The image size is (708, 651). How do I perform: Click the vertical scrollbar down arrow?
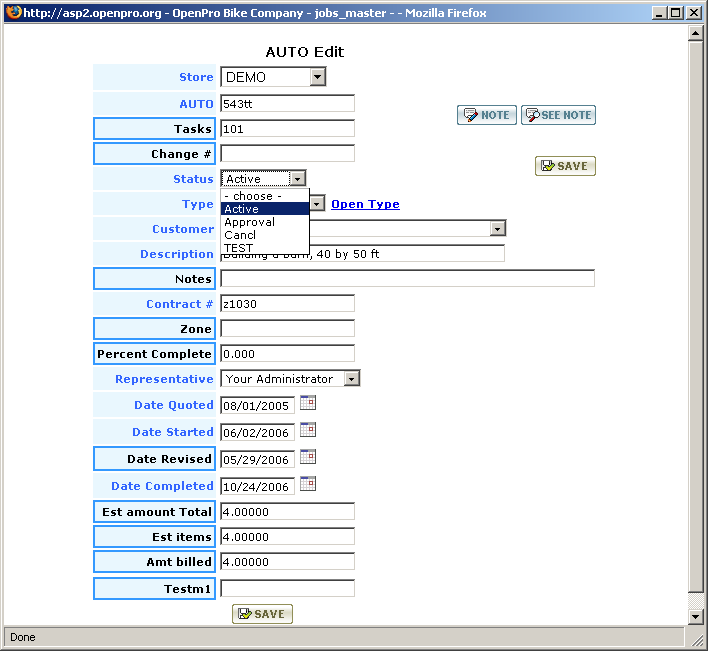coord(696,617)
